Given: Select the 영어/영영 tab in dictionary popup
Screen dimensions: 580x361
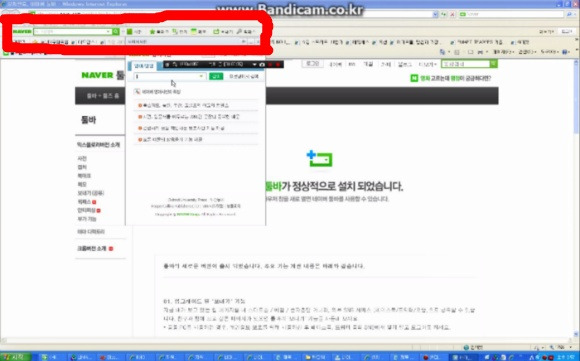Looking at the screenshot, I should tap(143, 66).
